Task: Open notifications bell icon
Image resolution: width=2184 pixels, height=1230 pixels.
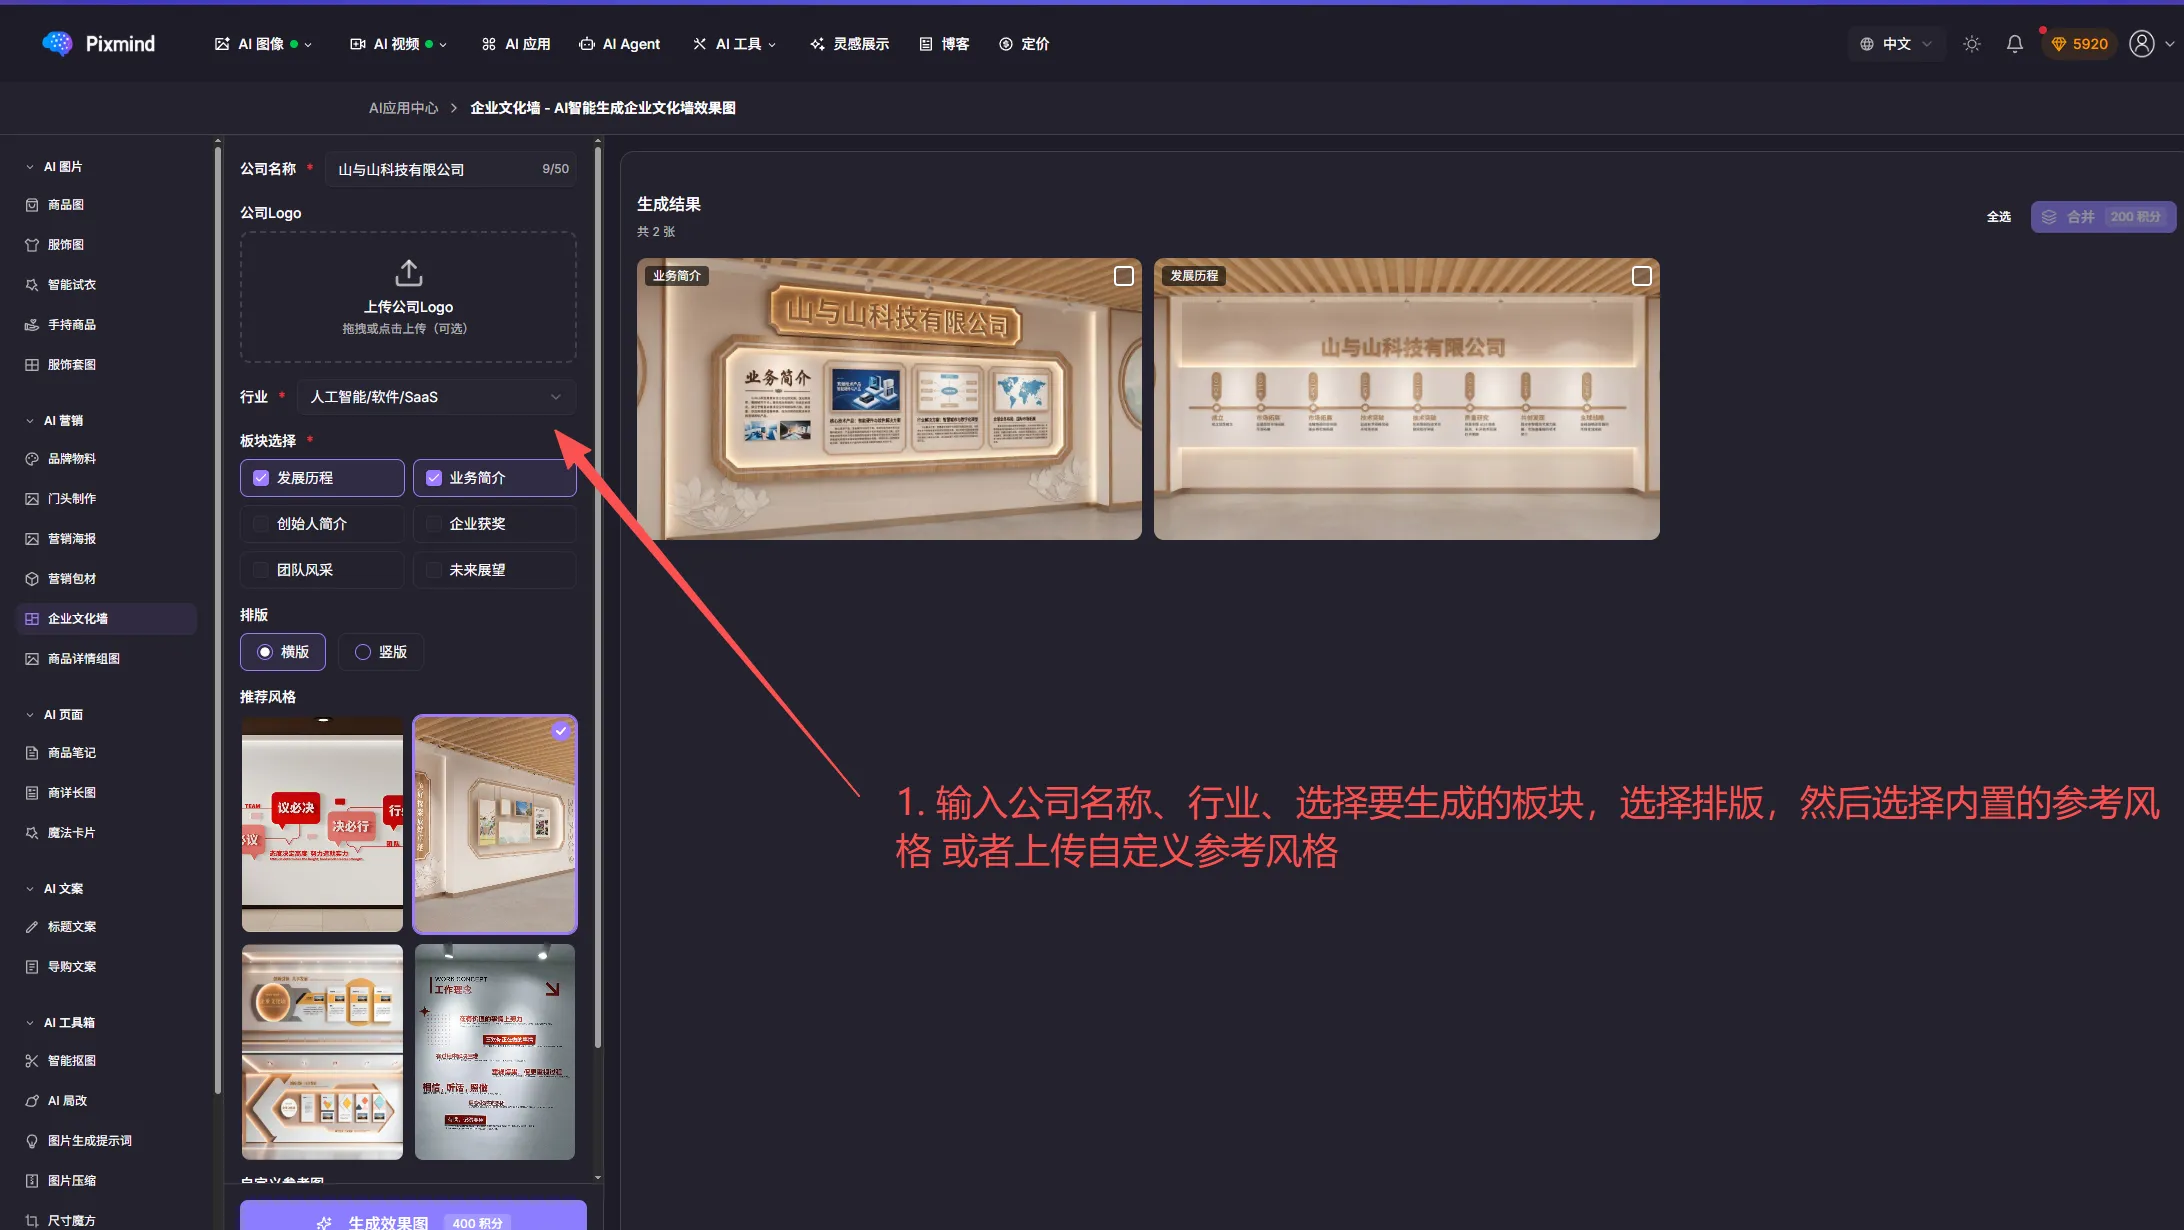Action: click(2014, 44)
